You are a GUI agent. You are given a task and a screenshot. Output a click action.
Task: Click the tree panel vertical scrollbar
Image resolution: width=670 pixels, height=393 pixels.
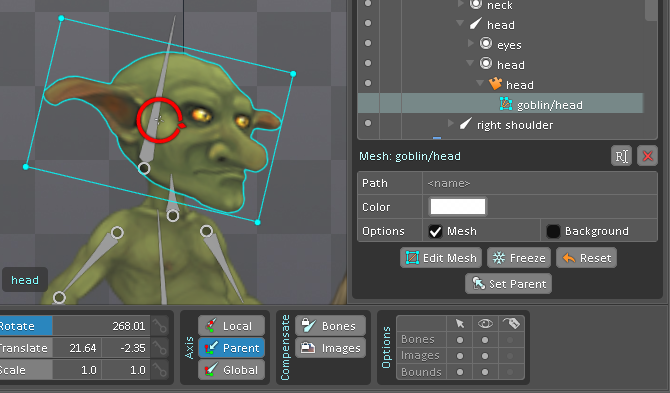pyautogui.click(x=651, y=9)
